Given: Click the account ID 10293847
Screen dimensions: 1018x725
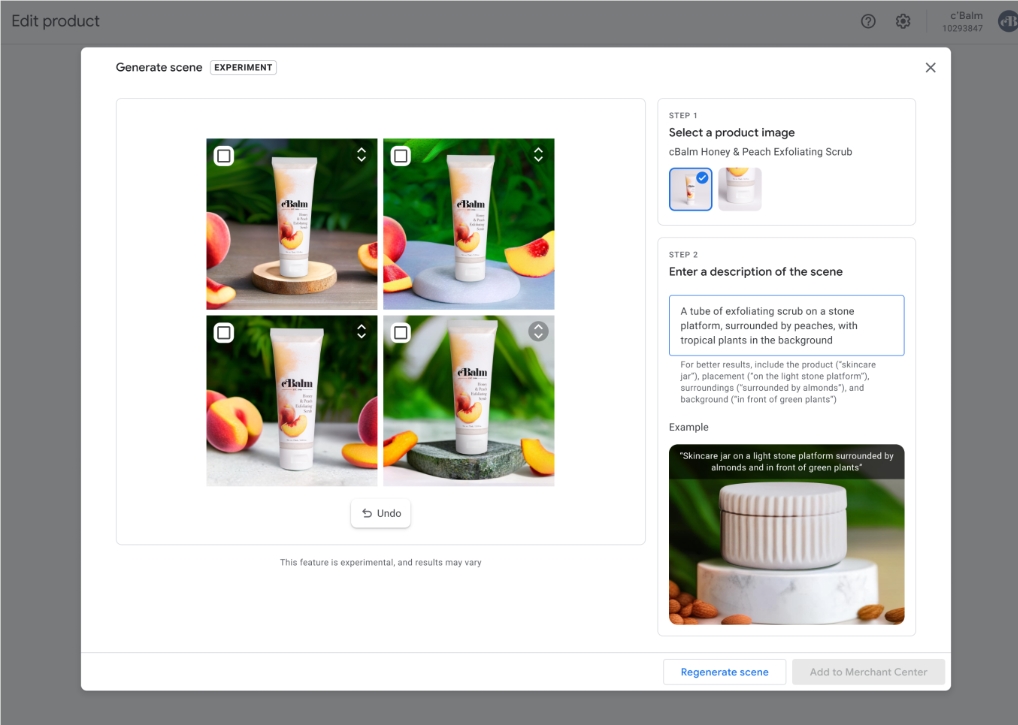Looking at the screenshot, I should 962,29.
